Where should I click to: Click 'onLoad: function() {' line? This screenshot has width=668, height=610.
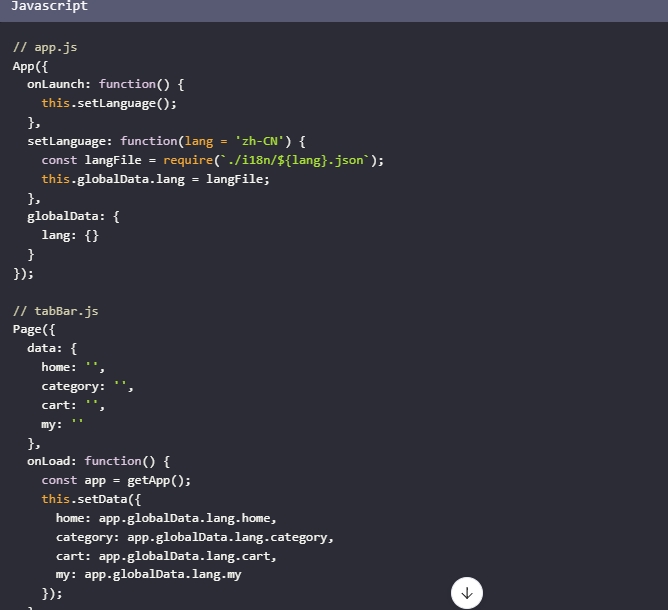tap(98, 461)
